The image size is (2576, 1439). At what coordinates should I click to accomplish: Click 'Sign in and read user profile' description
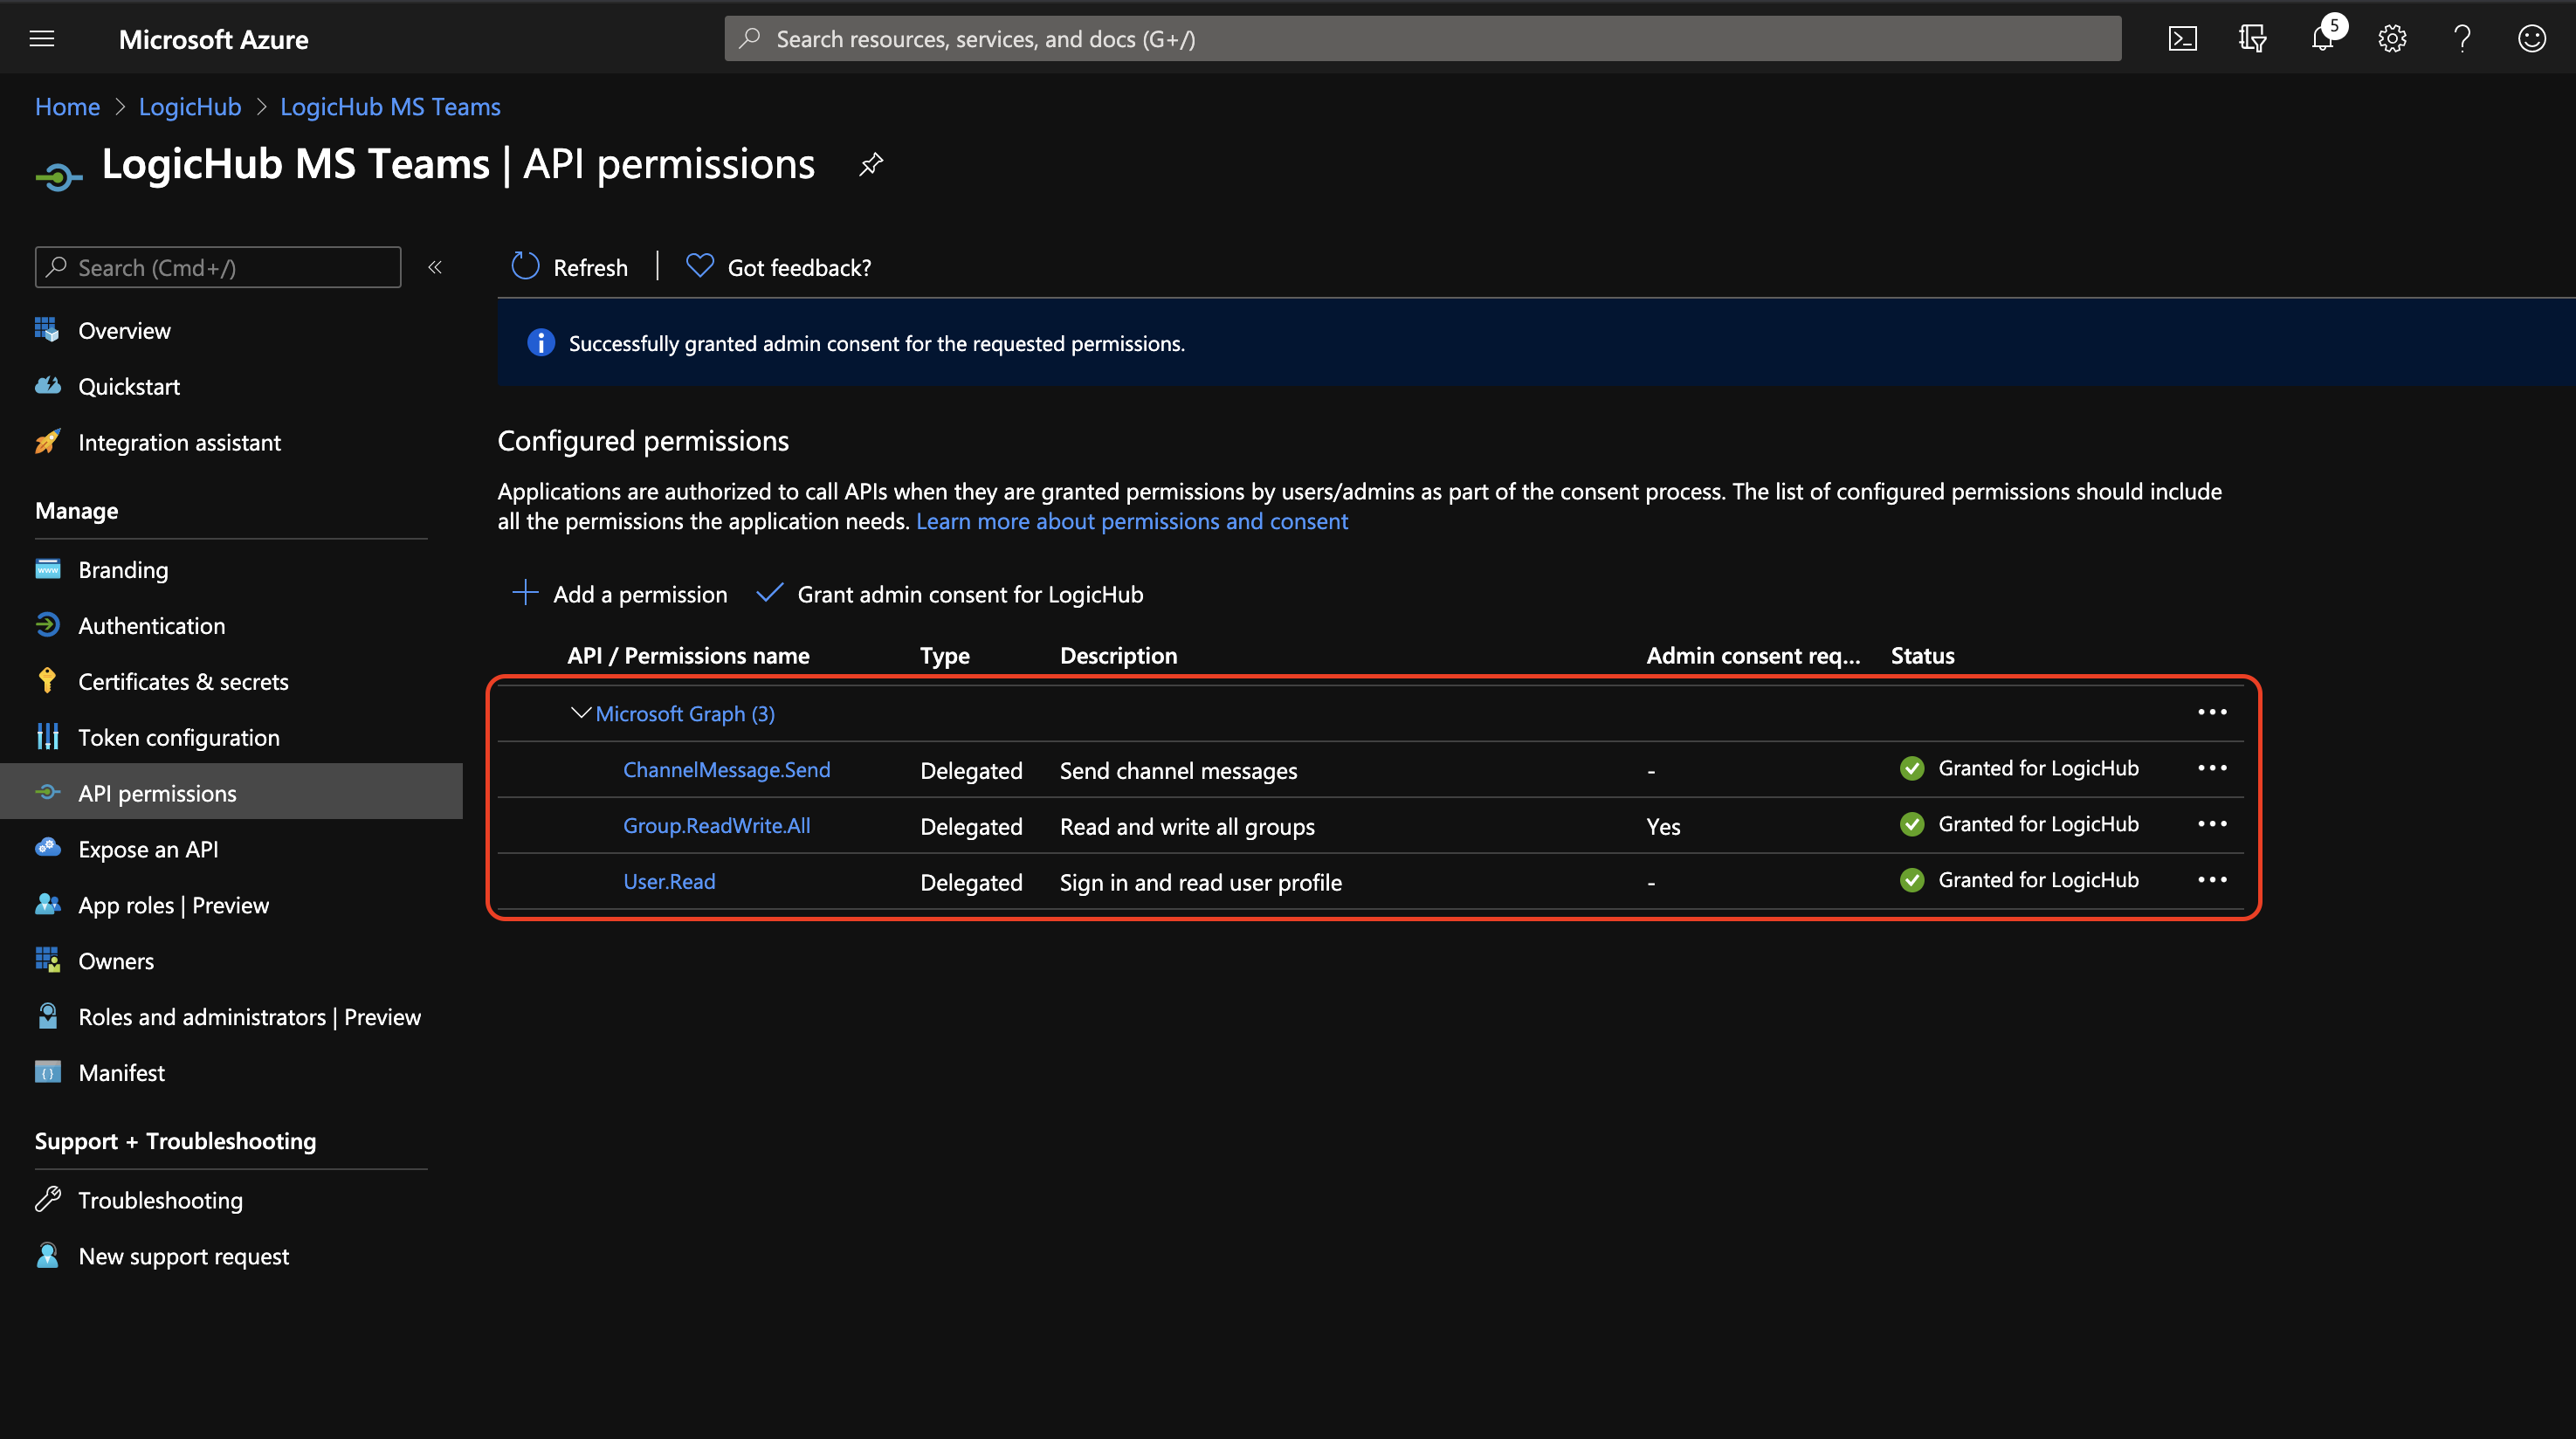(1200, 882)
